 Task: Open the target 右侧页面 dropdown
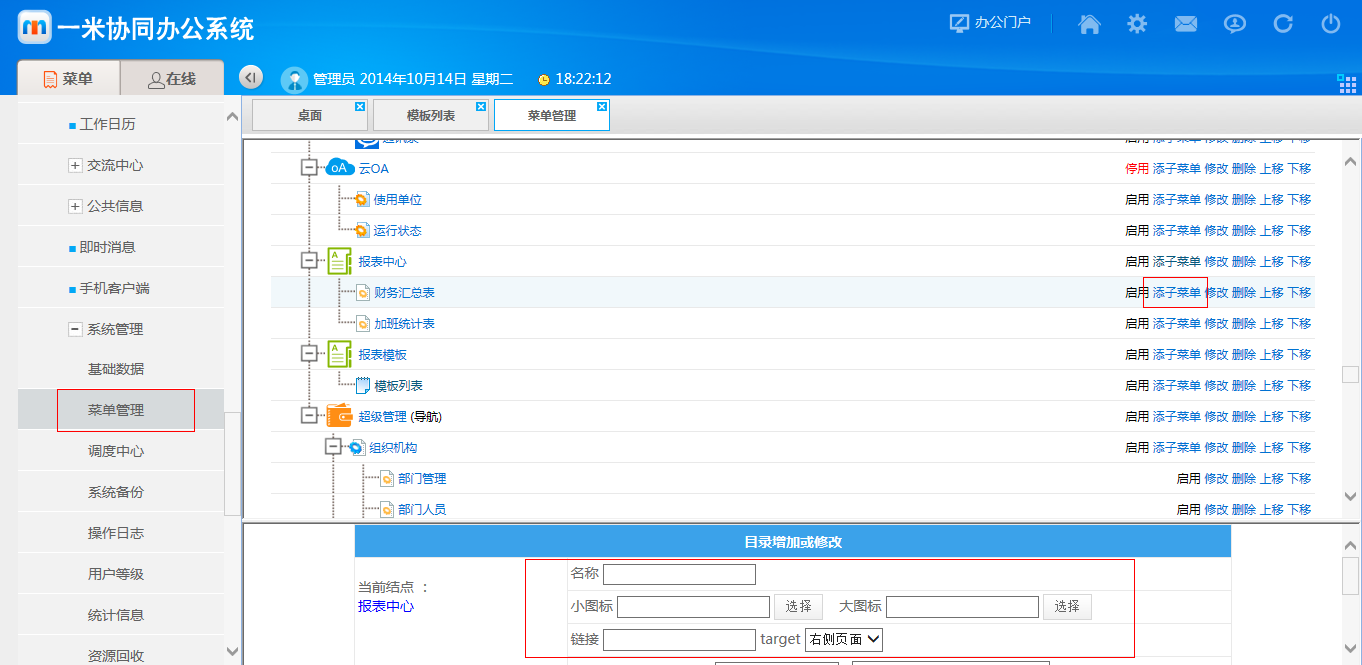[x=844, y=640]
